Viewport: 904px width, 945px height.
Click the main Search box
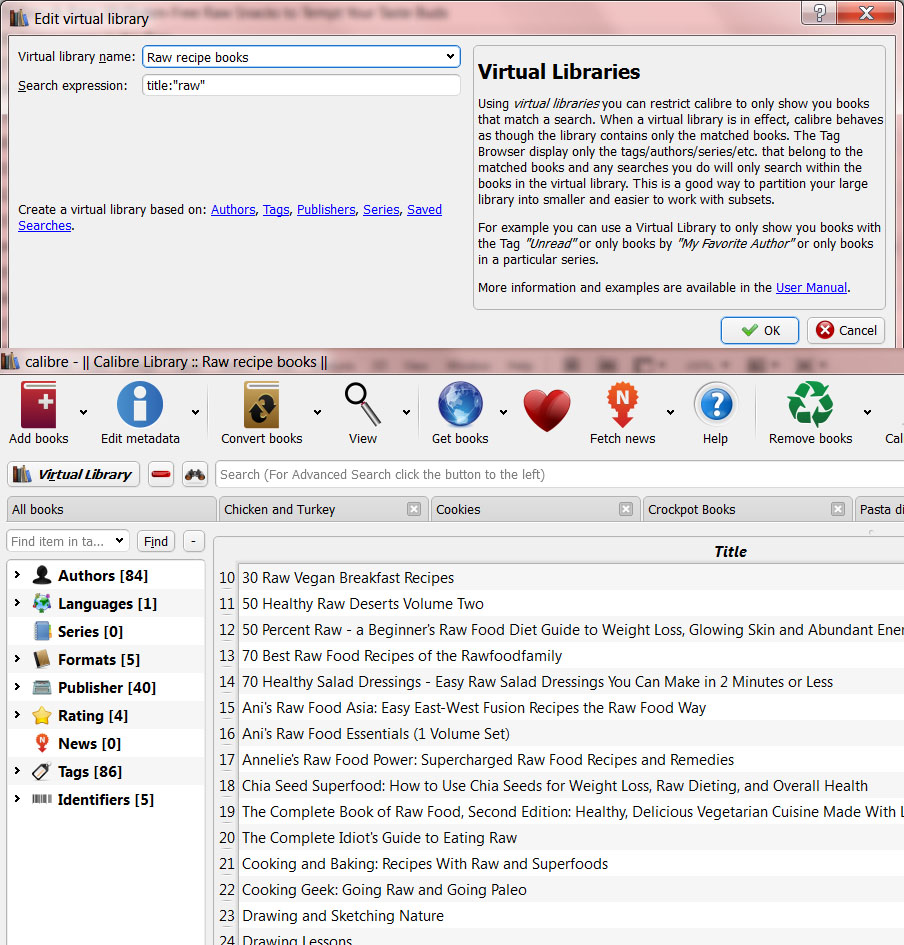[559, 474]
